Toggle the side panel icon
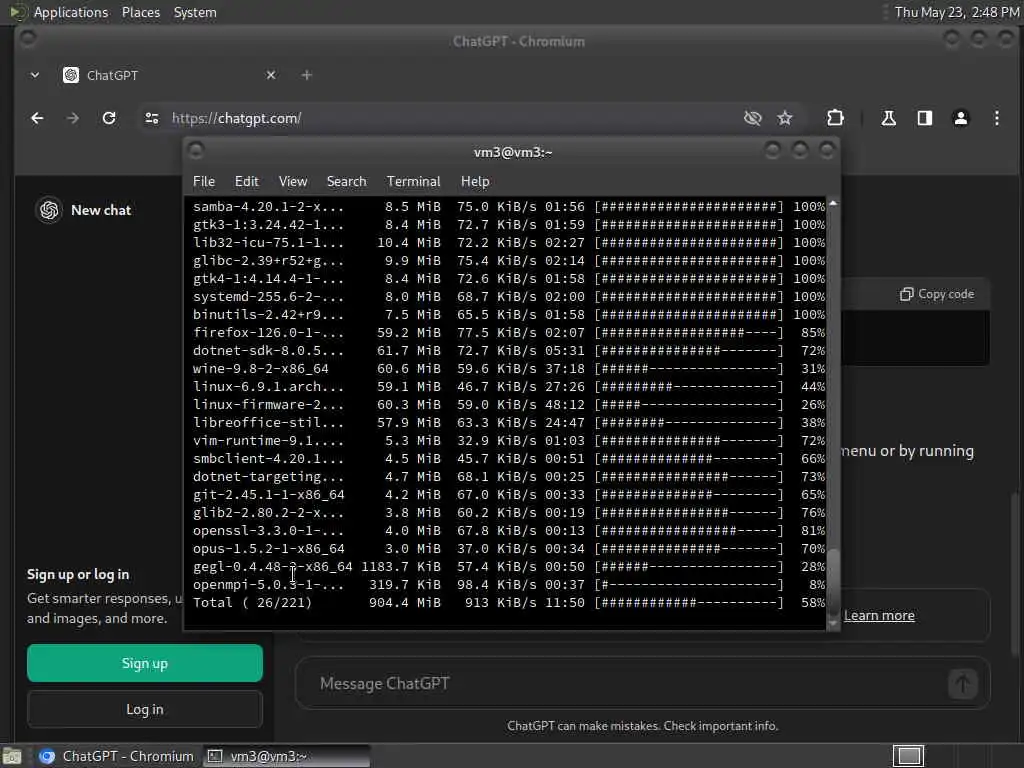 pyautogui.click(x=924, y=118)
